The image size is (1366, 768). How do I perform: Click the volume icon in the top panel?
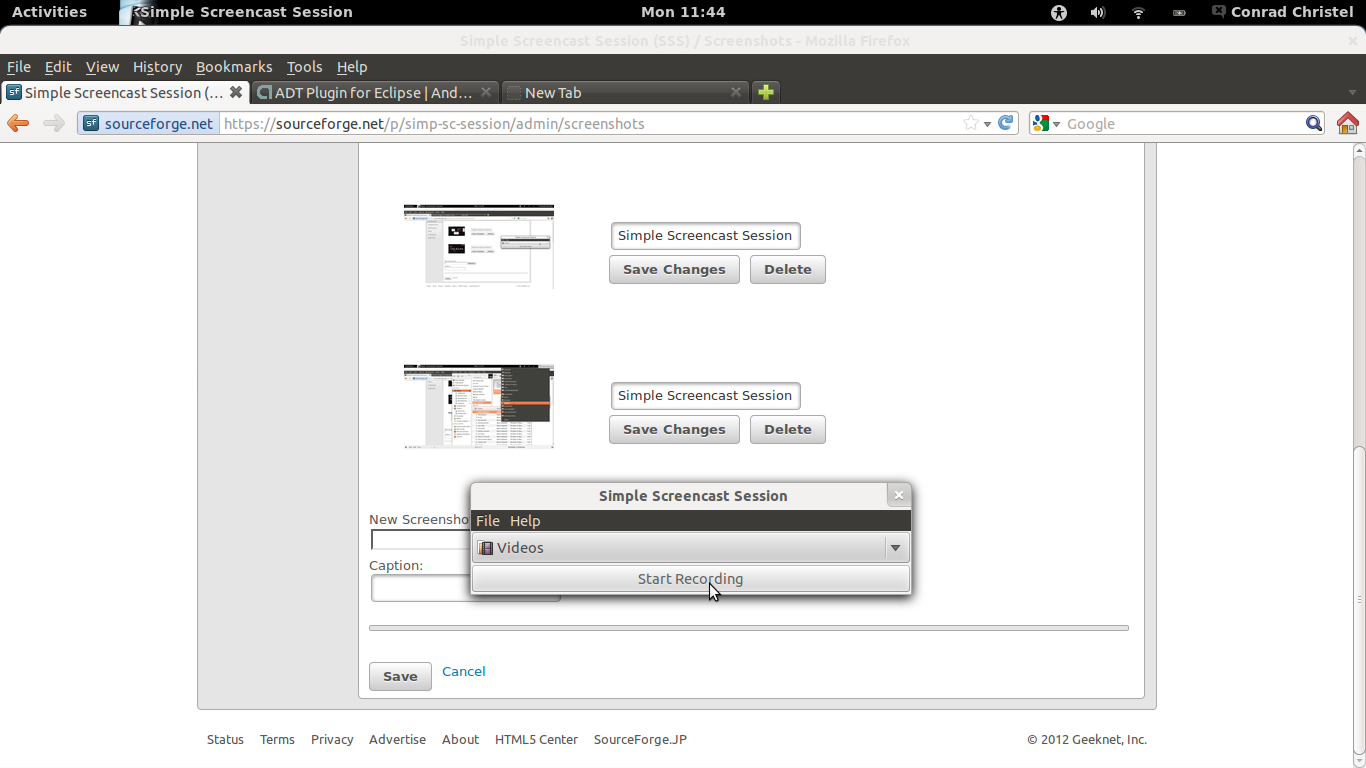click(1097, 12)
